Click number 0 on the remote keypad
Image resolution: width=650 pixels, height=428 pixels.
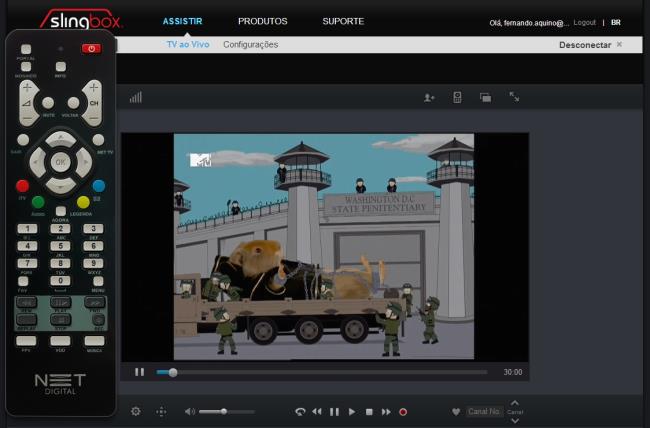[61, 281]
